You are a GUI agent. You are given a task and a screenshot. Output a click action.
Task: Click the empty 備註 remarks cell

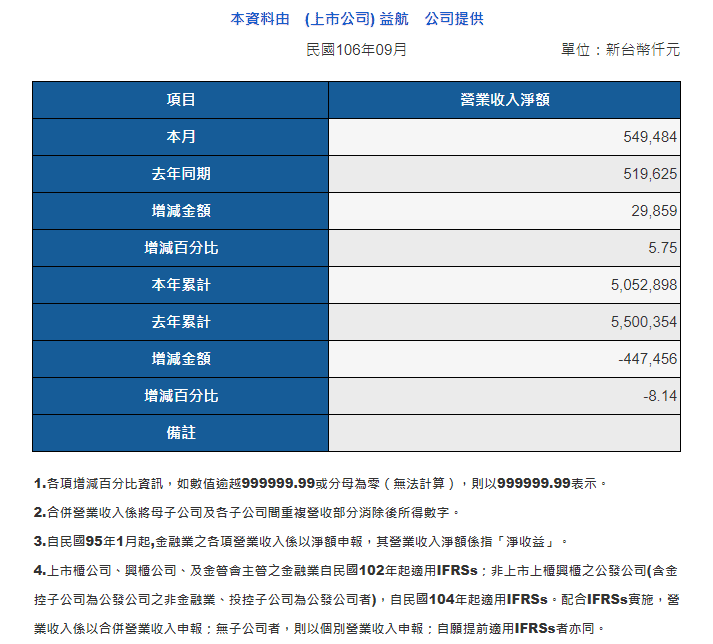[504, 433]
